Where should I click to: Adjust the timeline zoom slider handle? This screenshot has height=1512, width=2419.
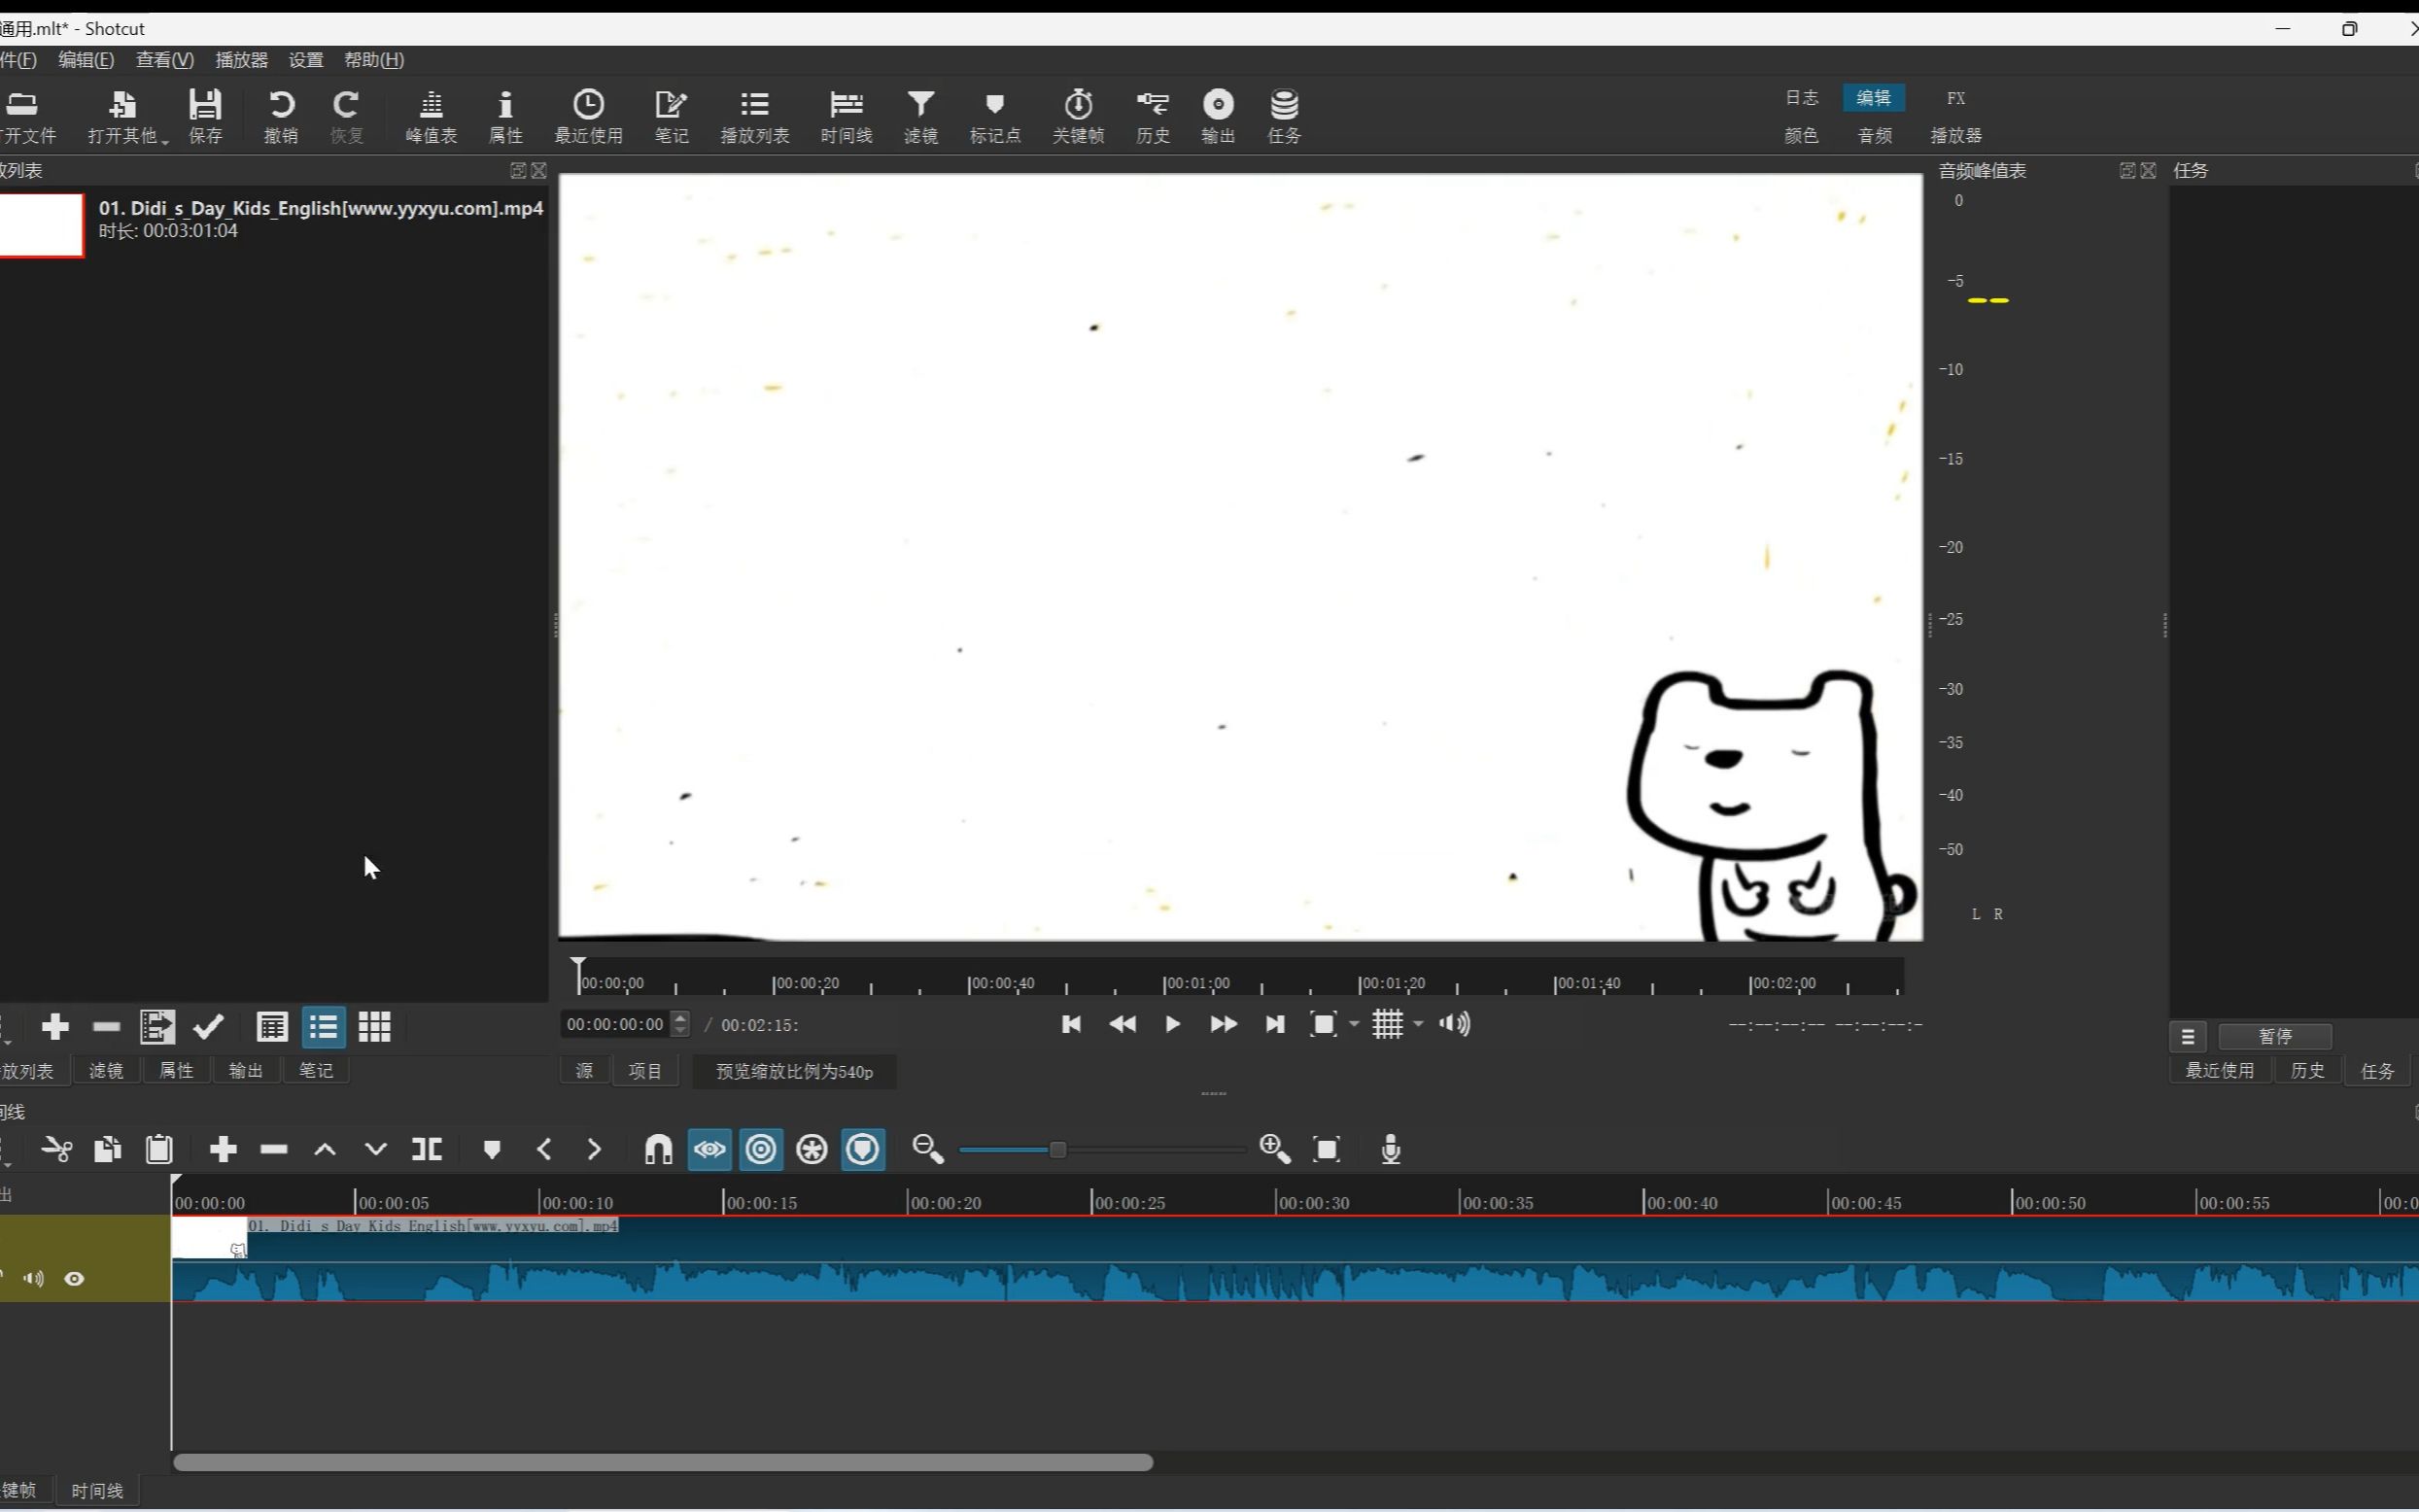coord(1057,1149)
